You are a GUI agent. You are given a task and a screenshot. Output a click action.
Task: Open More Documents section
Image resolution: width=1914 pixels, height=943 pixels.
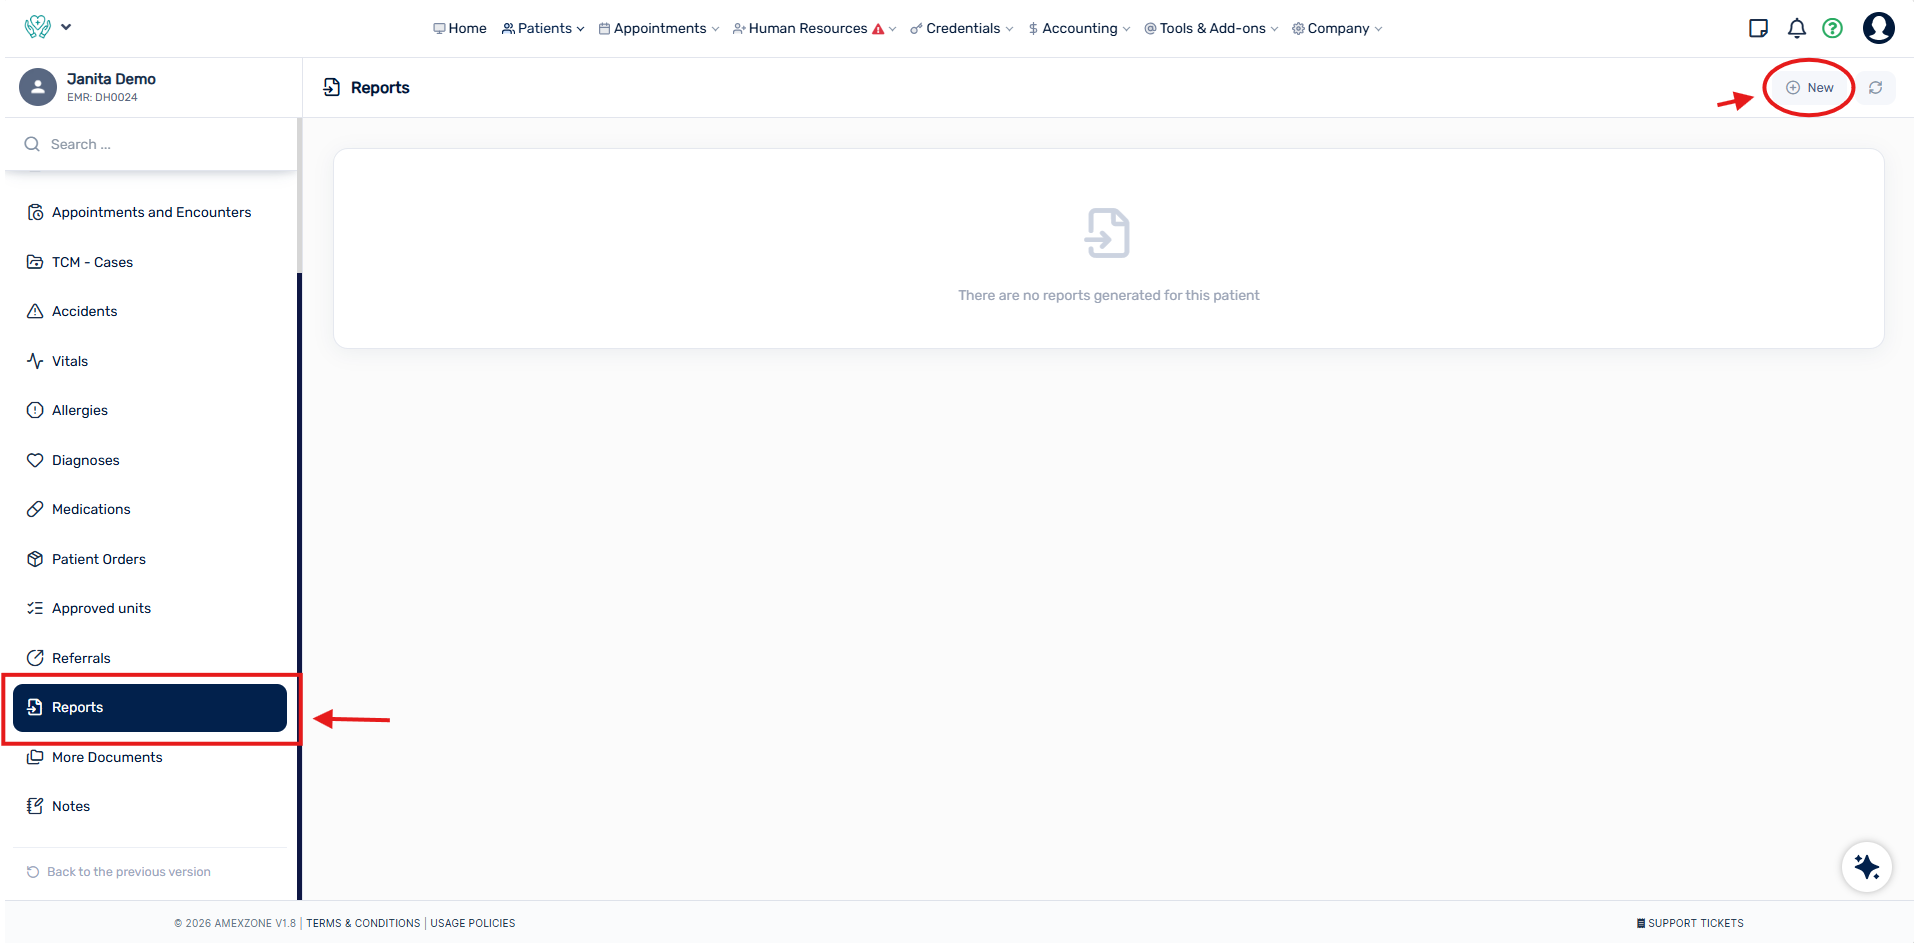click(x=150, y=757)
